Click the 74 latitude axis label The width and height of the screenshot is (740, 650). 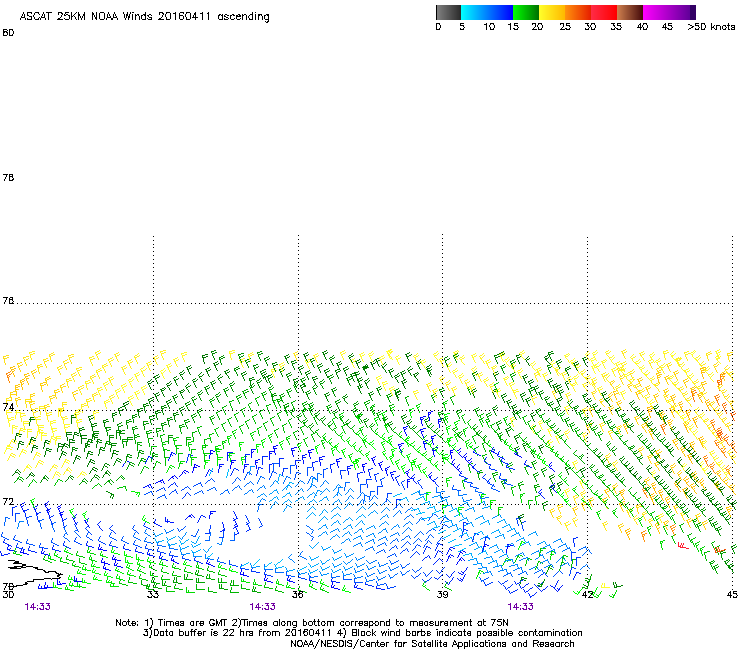[x=8, y=406]
